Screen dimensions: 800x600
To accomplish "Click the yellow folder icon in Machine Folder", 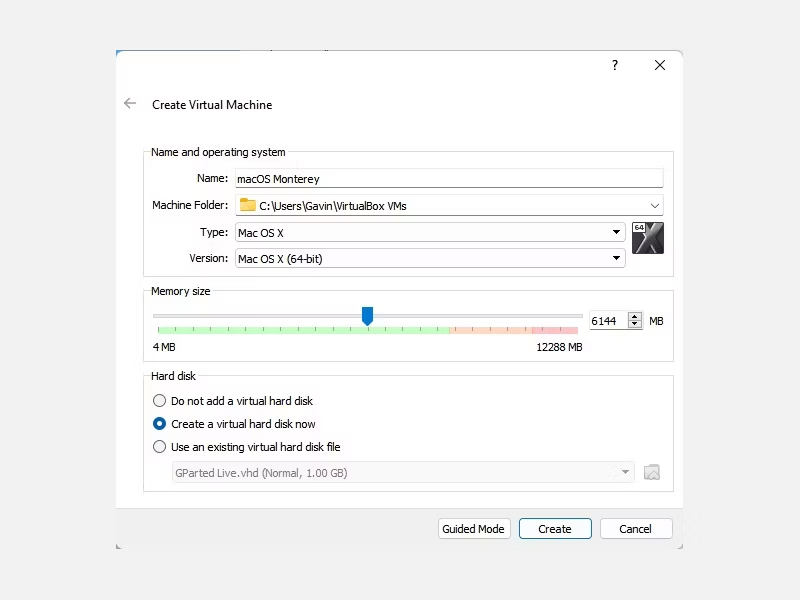I will 248,205.
